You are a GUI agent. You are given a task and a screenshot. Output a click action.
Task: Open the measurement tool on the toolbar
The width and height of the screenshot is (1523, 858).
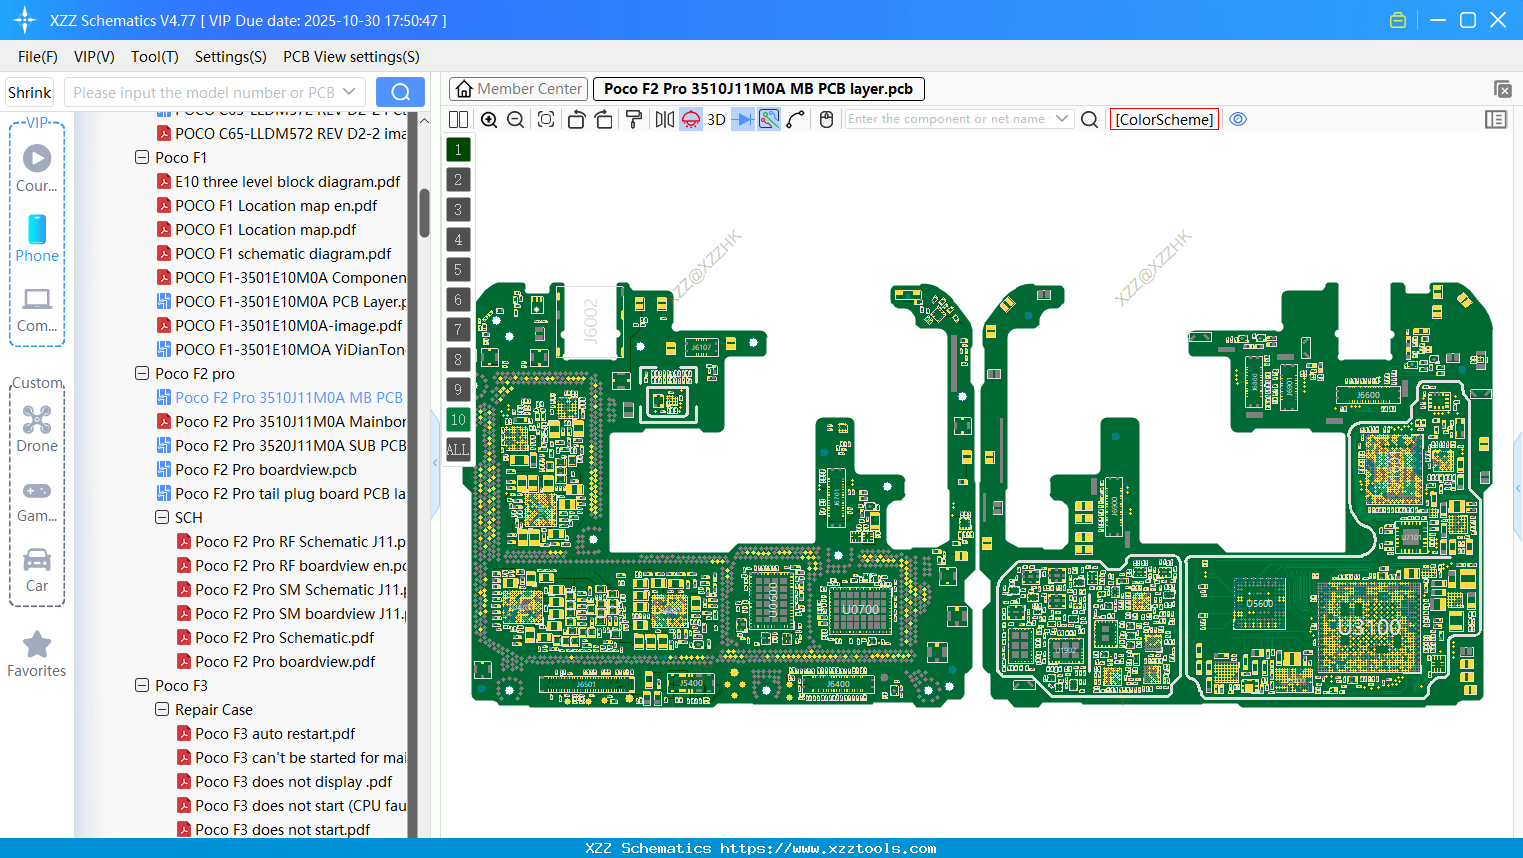coord(768,119)
